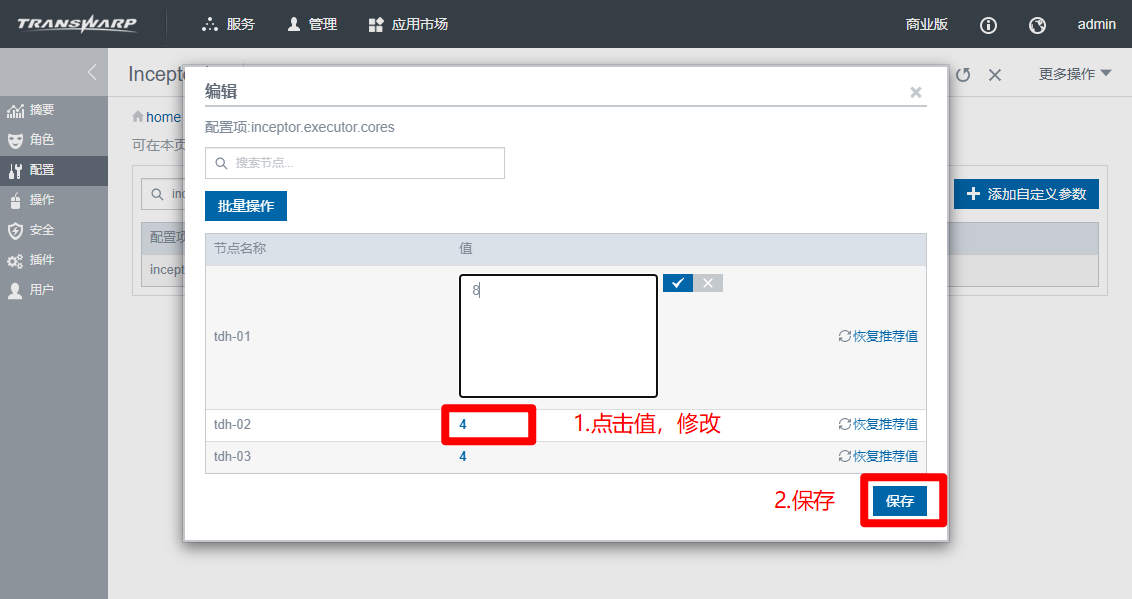
Task: Cancel tdh-01 edit with gray X
Action: pos(708,283)
